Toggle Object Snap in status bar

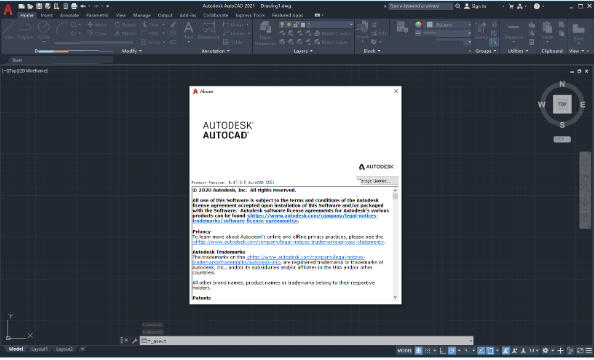pyautogui.click(x=490, y=351)
